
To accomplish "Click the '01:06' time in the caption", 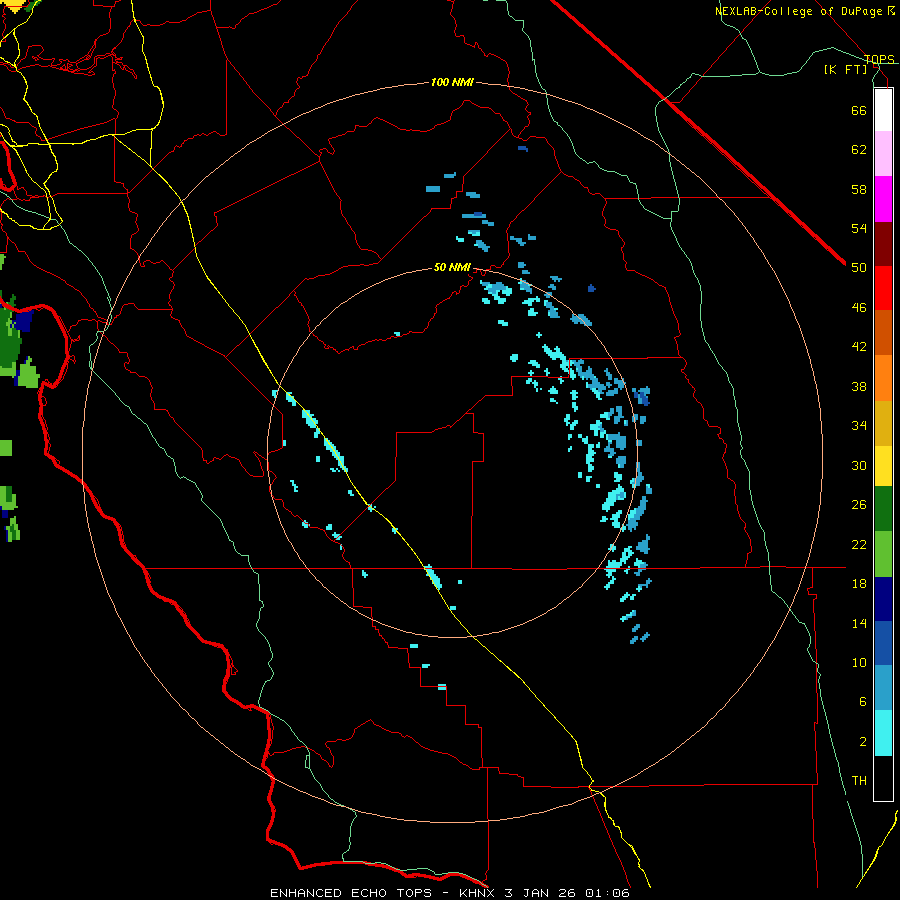I will [x=607, y=893].
